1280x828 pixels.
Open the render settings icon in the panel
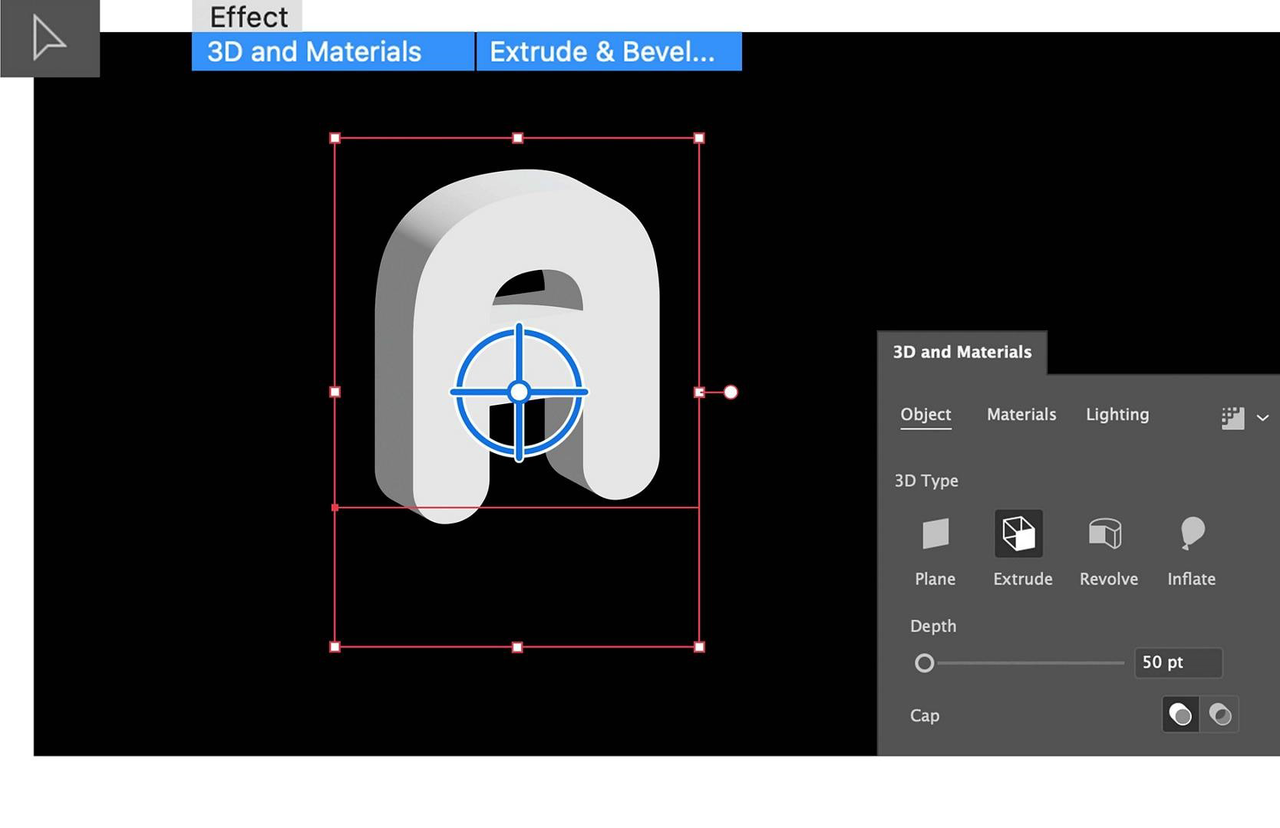1232,417
